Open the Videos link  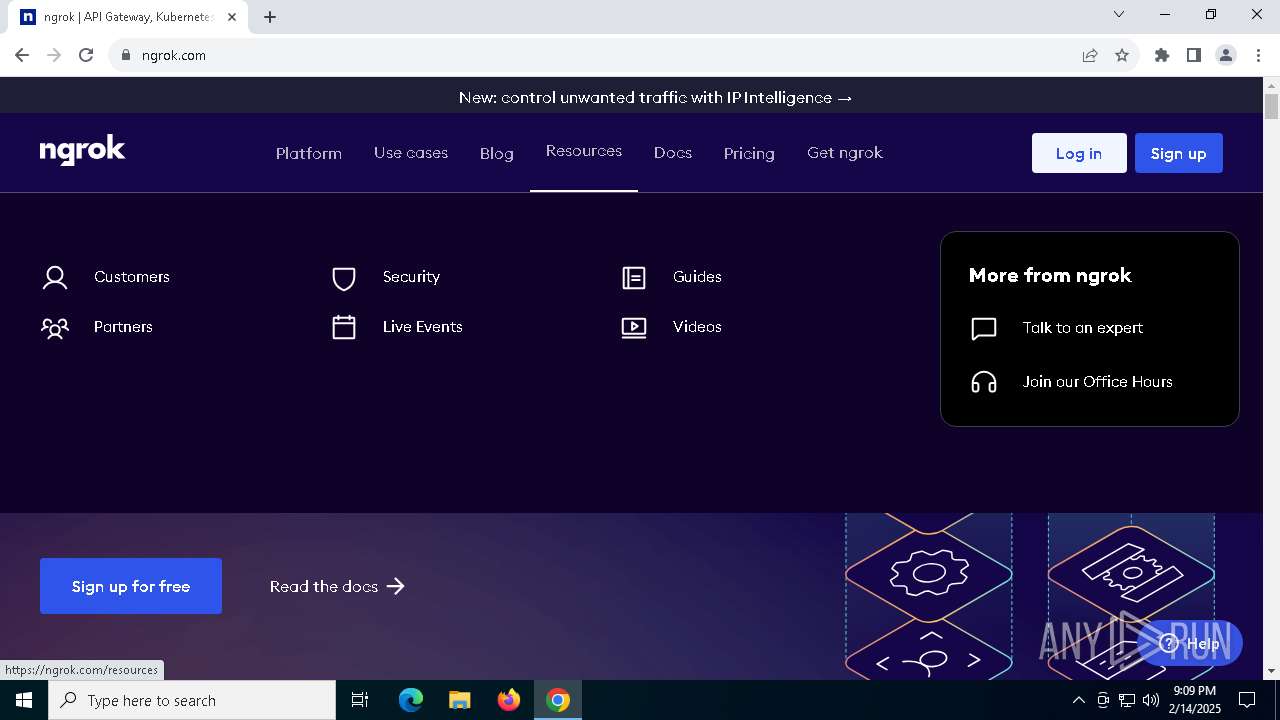pyautogui.click(x=697, y=327)
